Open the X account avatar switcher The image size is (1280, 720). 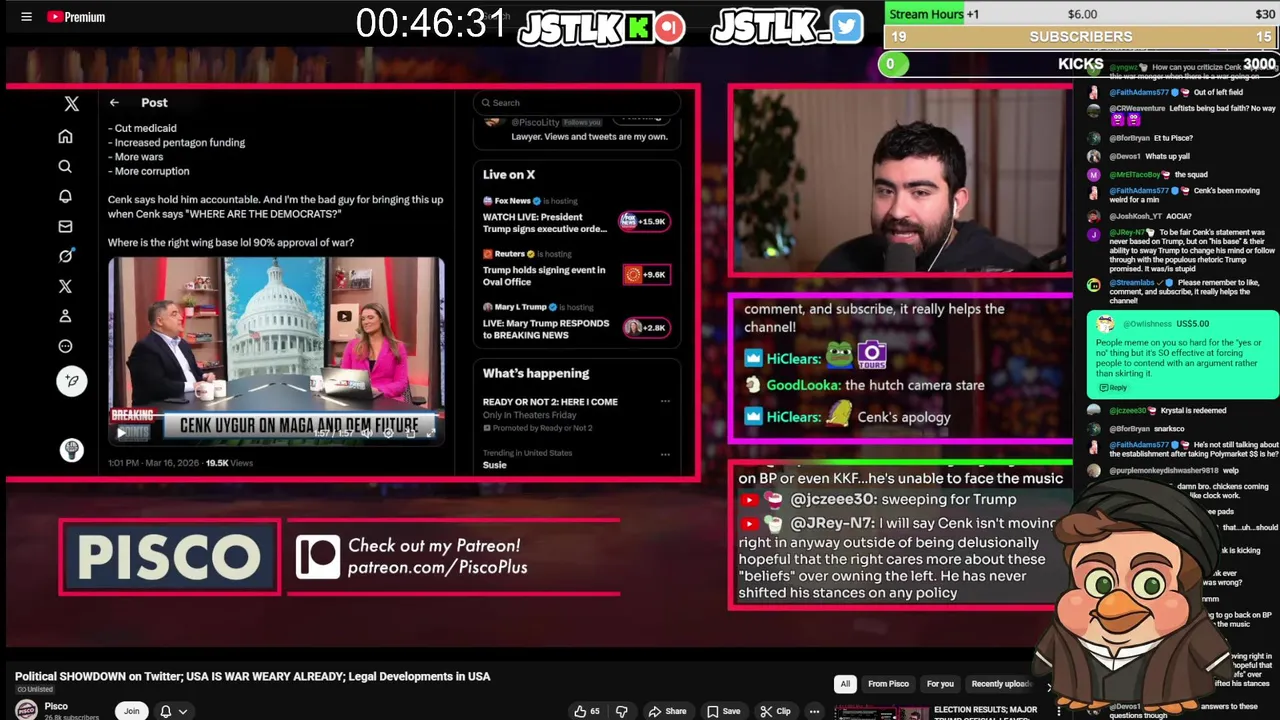click(71, 450)
